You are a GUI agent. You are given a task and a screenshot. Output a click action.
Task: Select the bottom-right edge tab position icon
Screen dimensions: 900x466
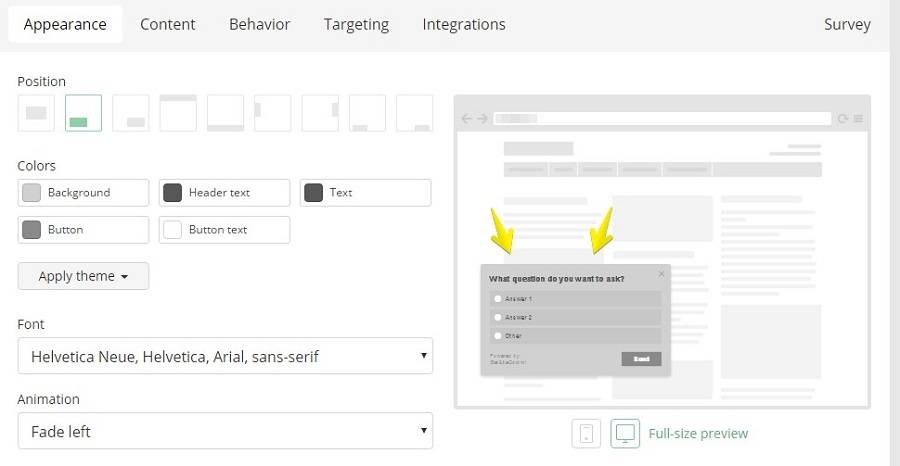pyautogui.click(x=414, y=113)
